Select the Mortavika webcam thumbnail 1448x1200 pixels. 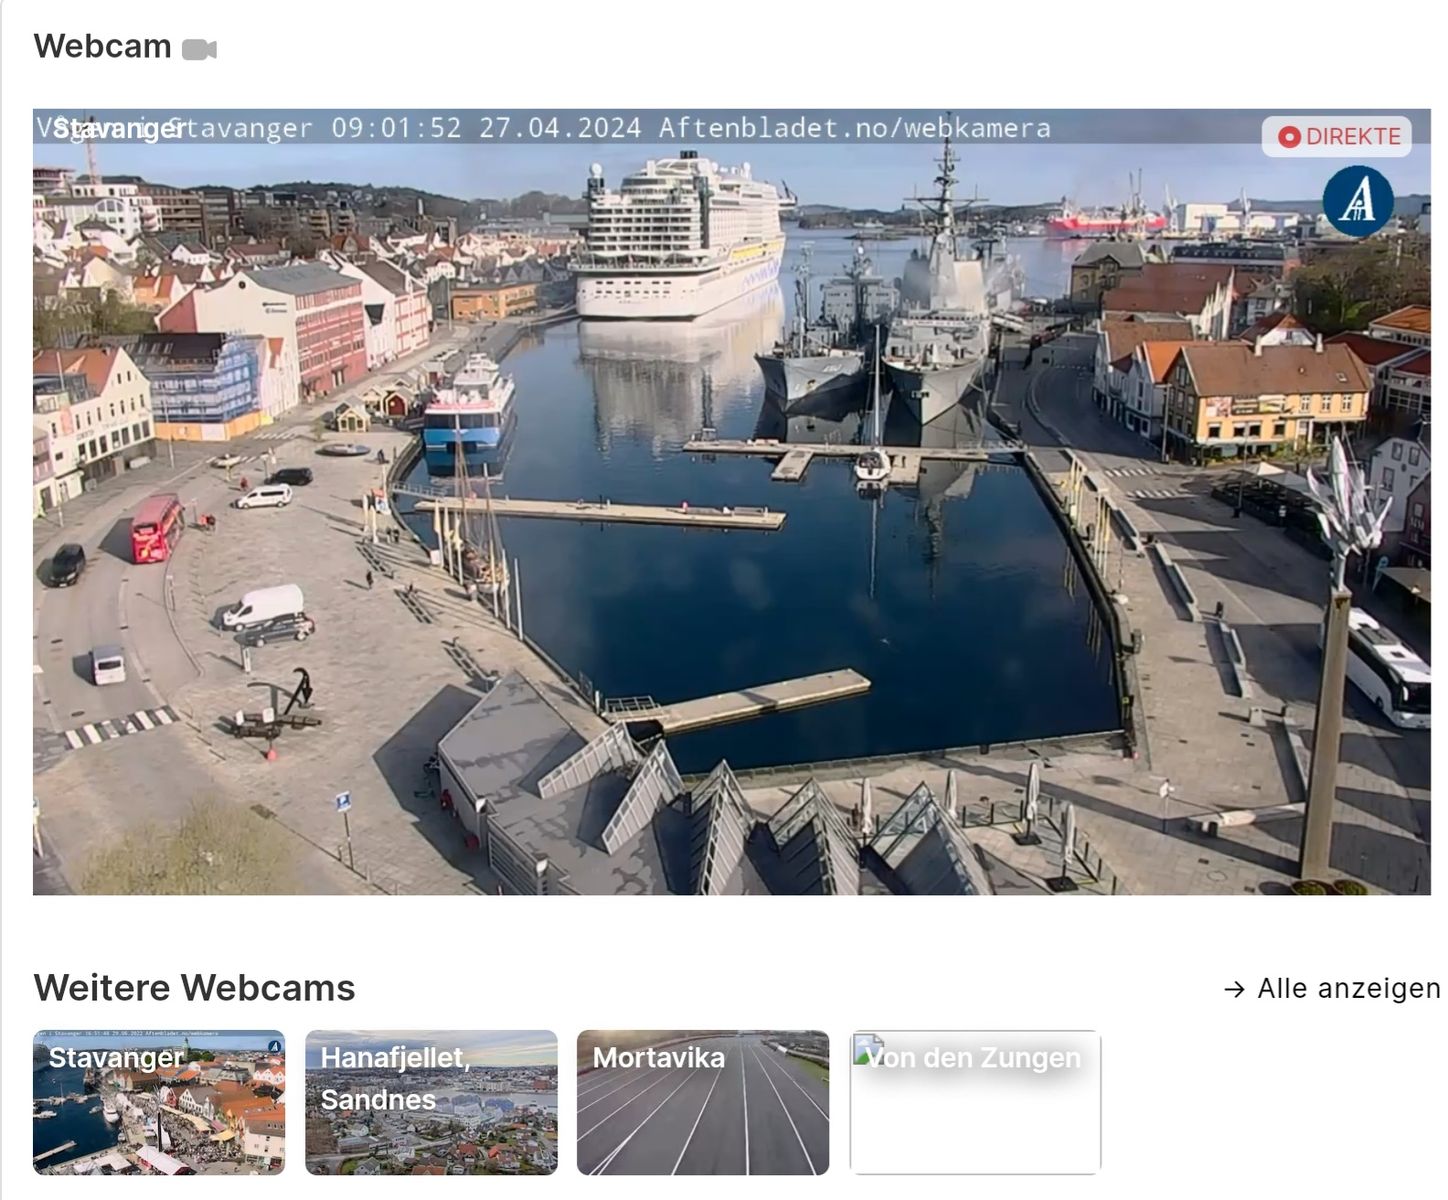coord(702,1102)
